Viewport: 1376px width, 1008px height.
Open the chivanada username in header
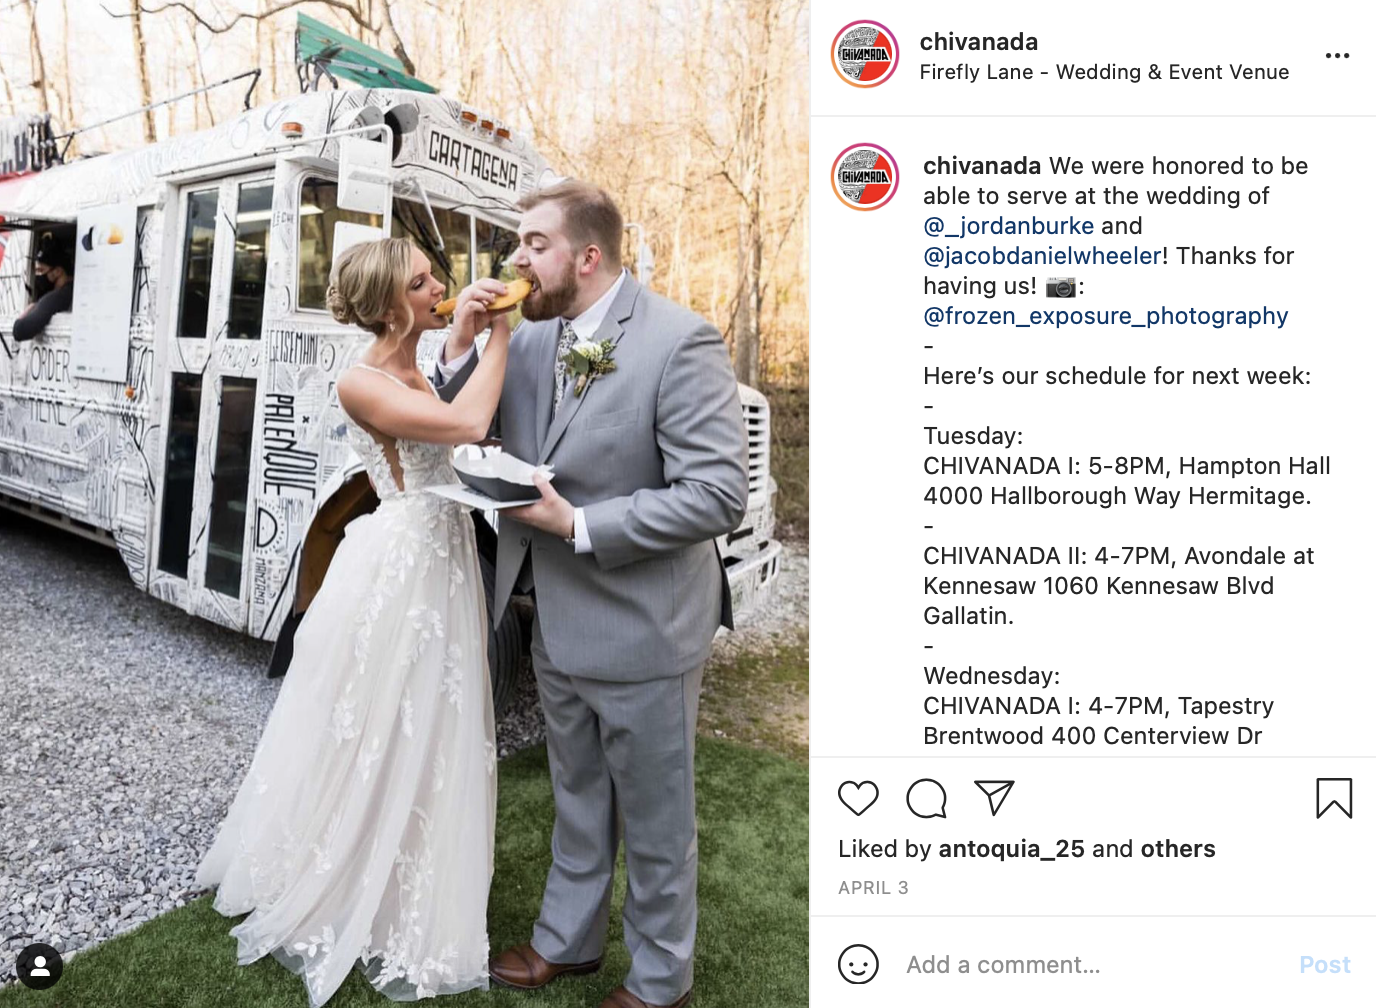tap(978, 42)
